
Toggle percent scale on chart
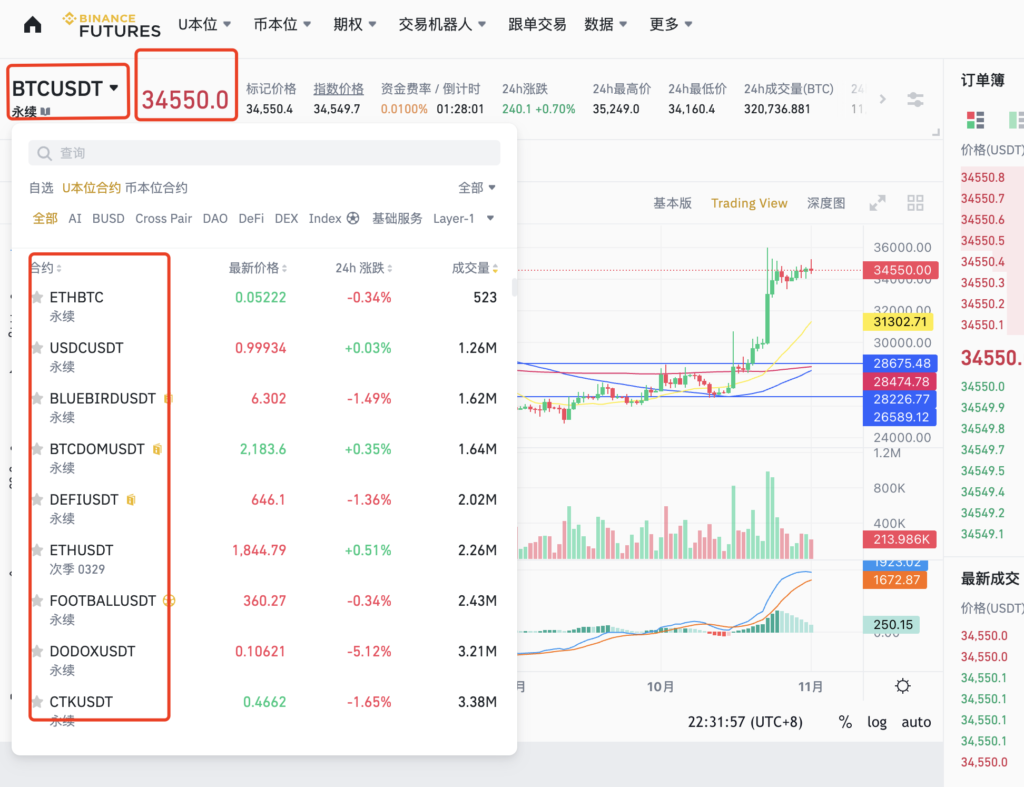845,722
